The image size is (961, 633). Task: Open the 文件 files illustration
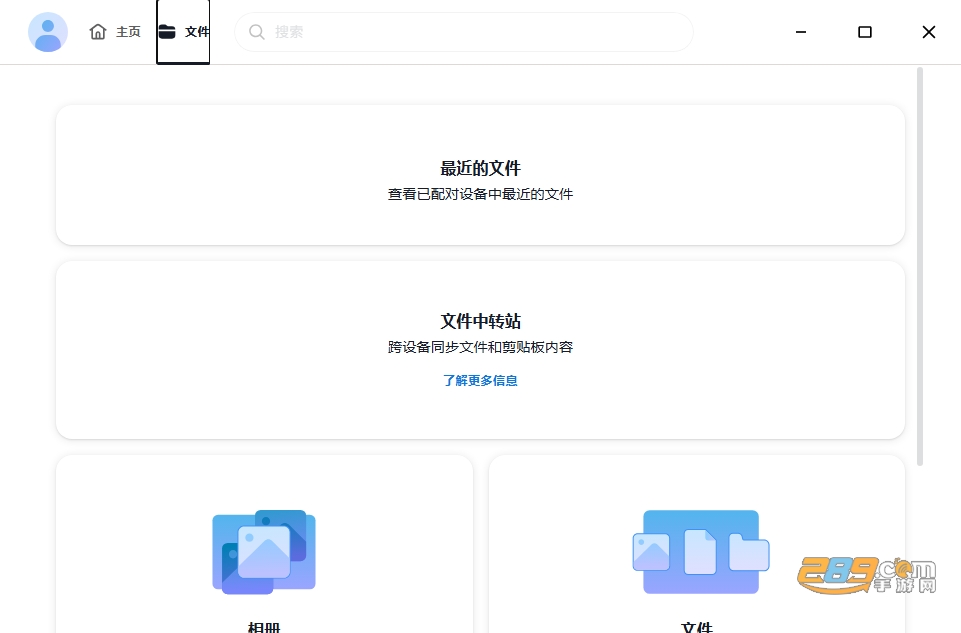pos(701,552)
